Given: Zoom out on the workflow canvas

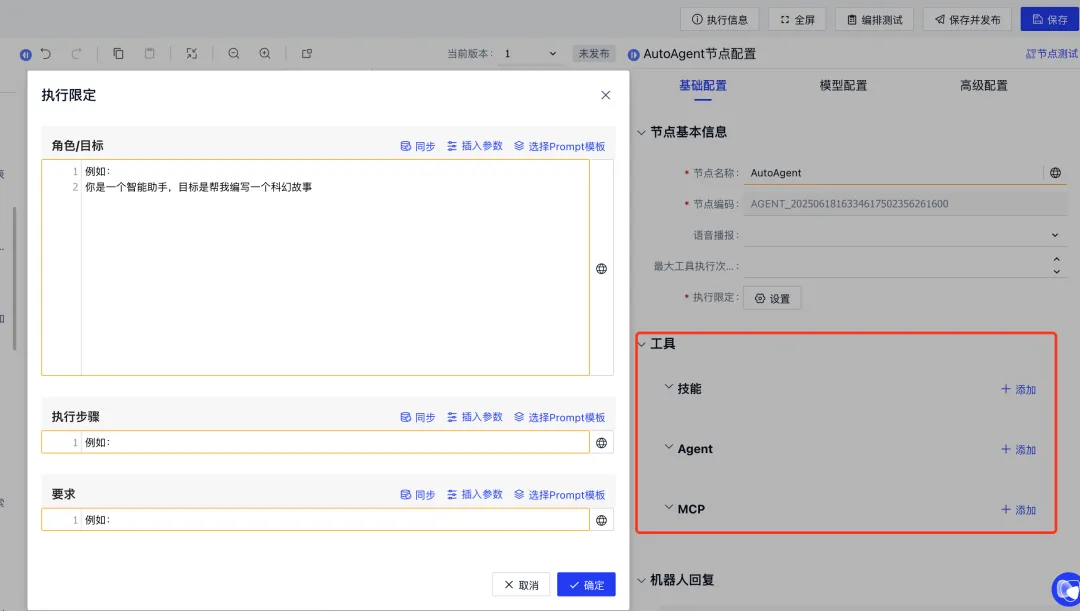Looking at the screenshot, I should point(234,53).
